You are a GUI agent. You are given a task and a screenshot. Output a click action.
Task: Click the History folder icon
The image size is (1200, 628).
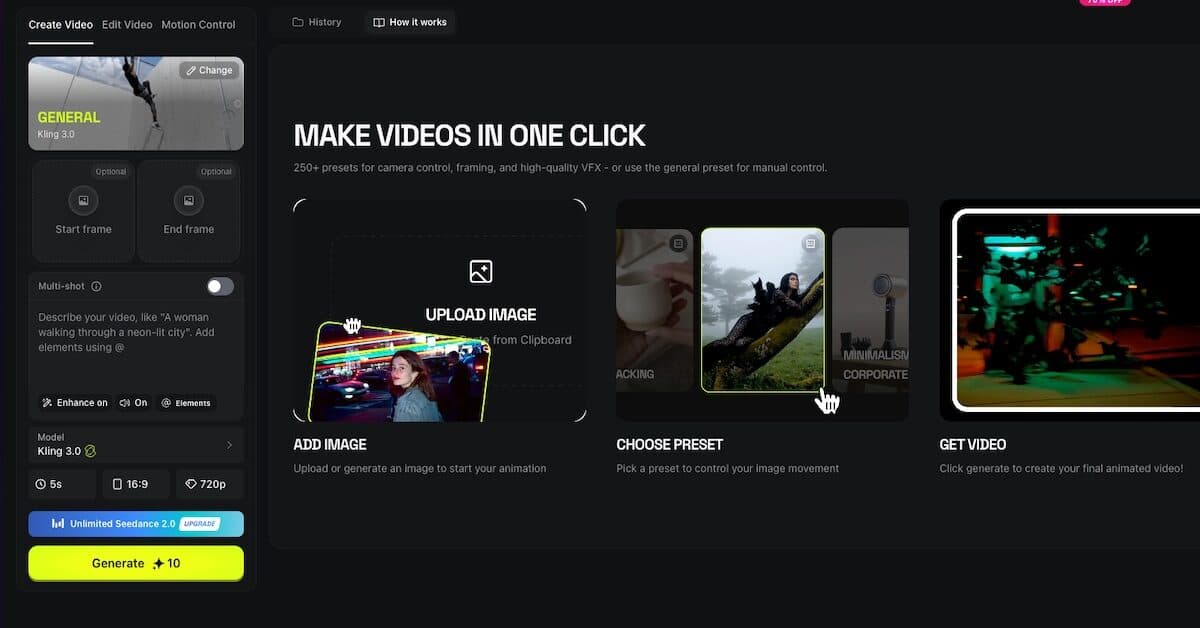coord(298,22)
